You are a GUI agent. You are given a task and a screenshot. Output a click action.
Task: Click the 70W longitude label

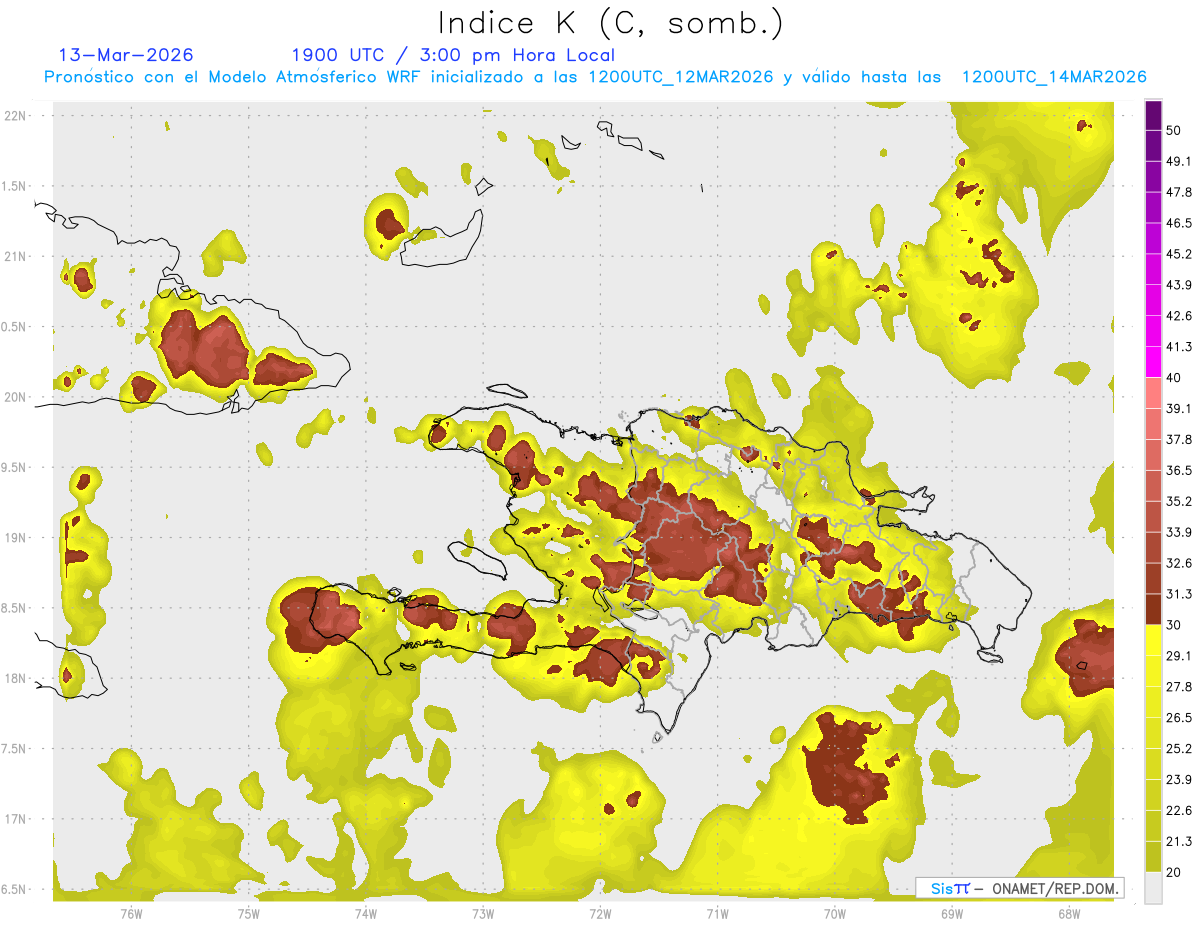coord(835,913)
